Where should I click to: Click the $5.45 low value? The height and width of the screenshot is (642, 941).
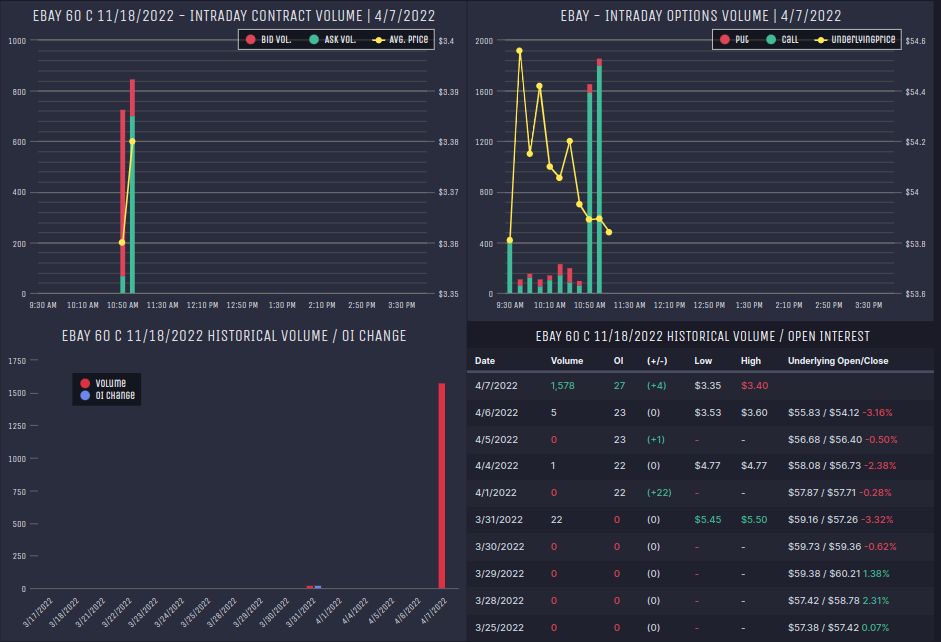tap(708, 520)
